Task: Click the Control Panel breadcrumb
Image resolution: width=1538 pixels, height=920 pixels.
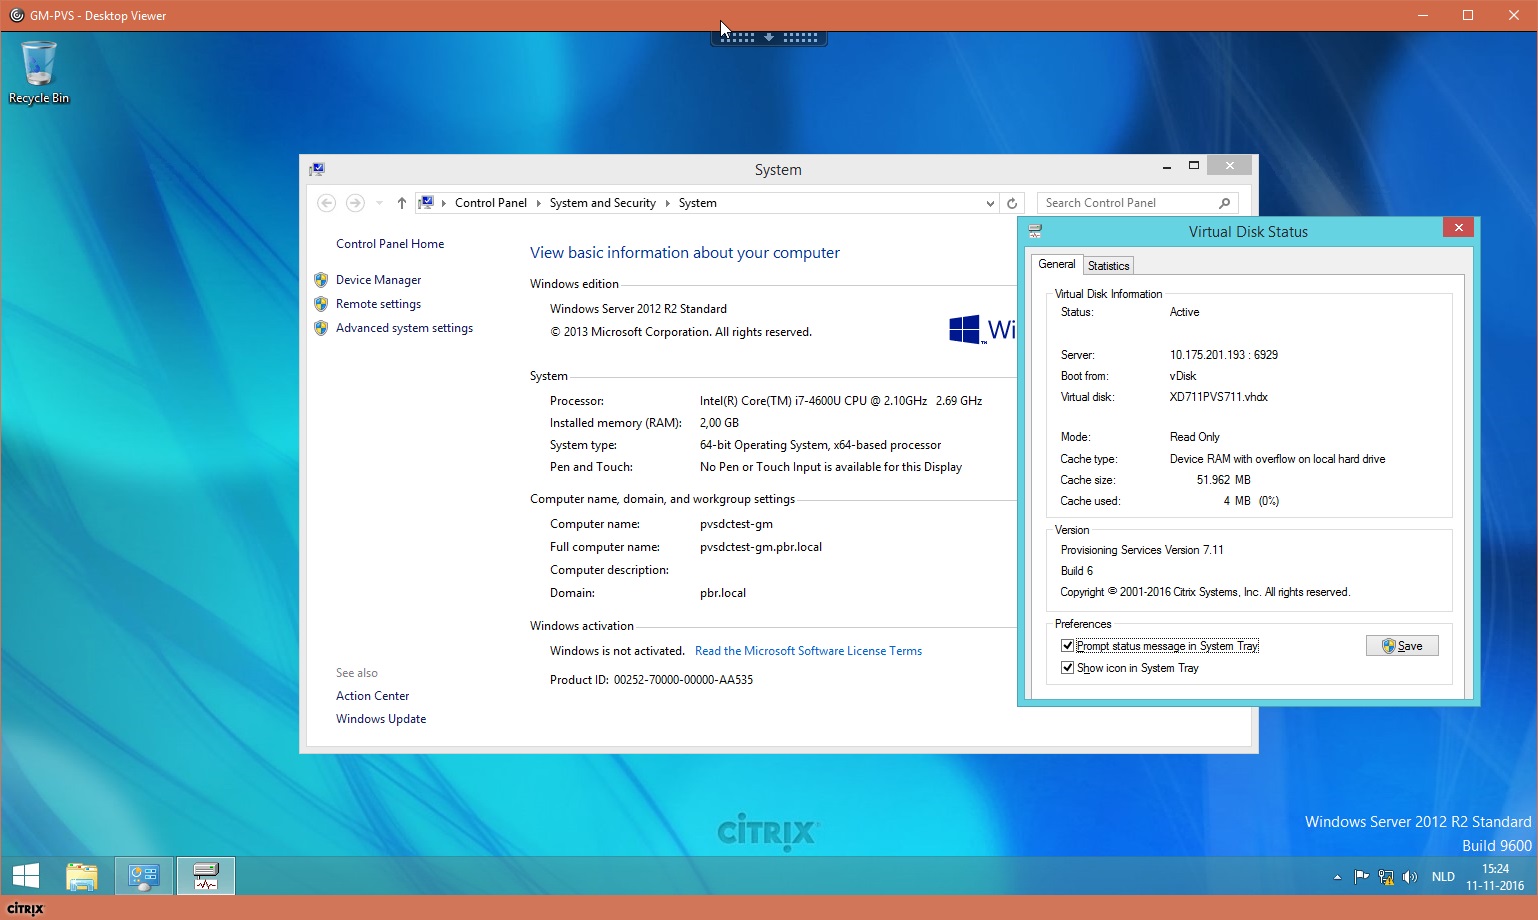Action: tap(490, 203)
